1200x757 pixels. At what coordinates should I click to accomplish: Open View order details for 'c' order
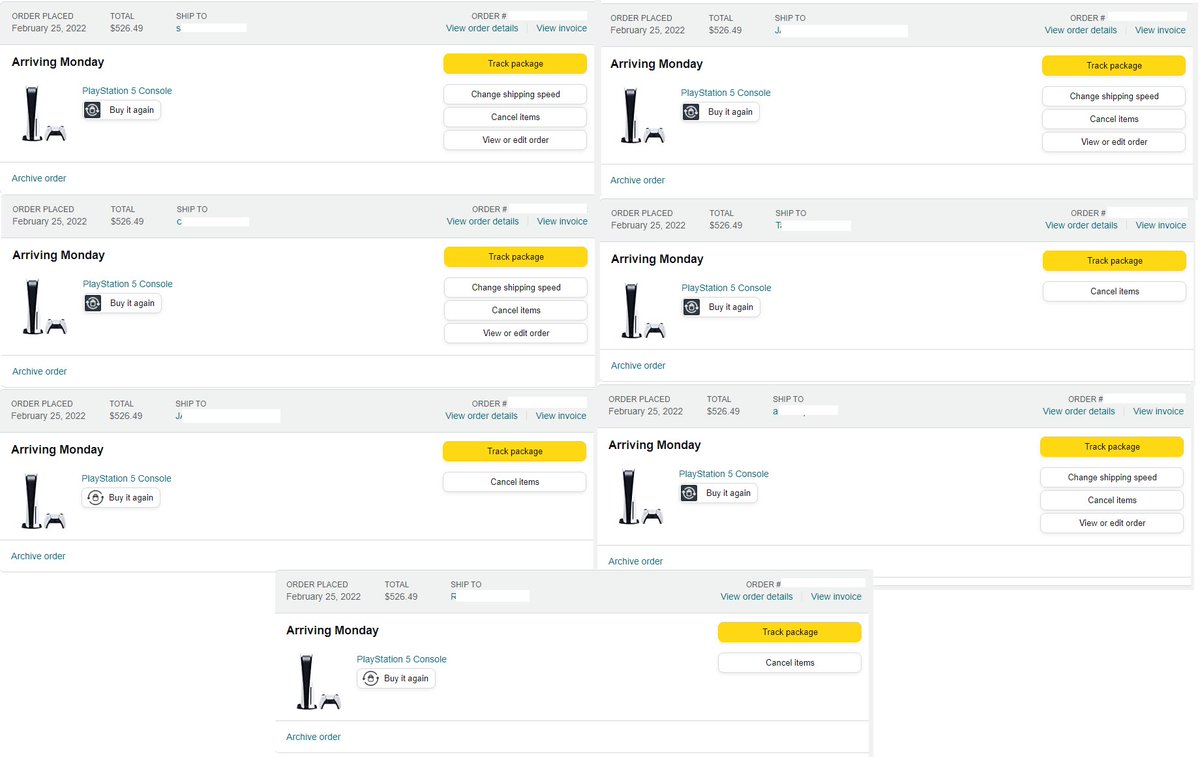click(x=483, y=221)
